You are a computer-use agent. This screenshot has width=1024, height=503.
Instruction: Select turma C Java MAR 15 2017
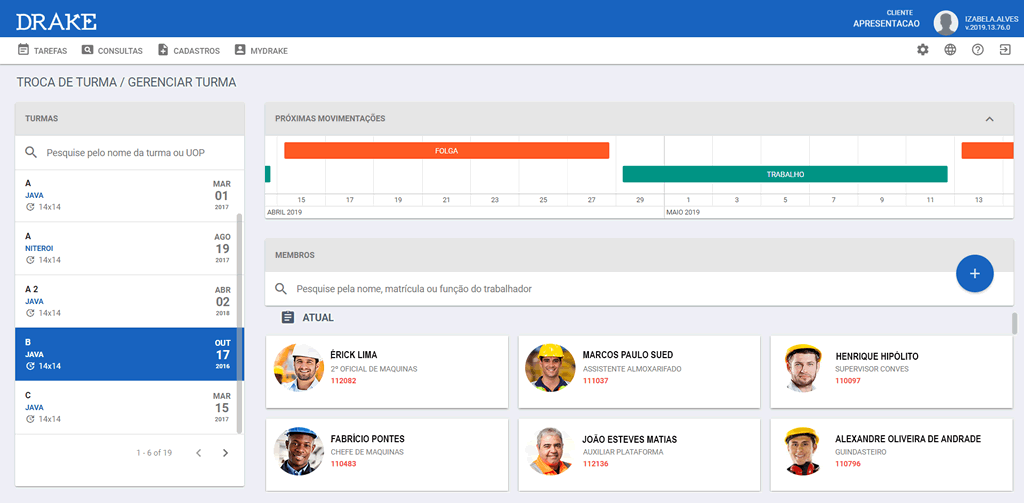[128, 408]
